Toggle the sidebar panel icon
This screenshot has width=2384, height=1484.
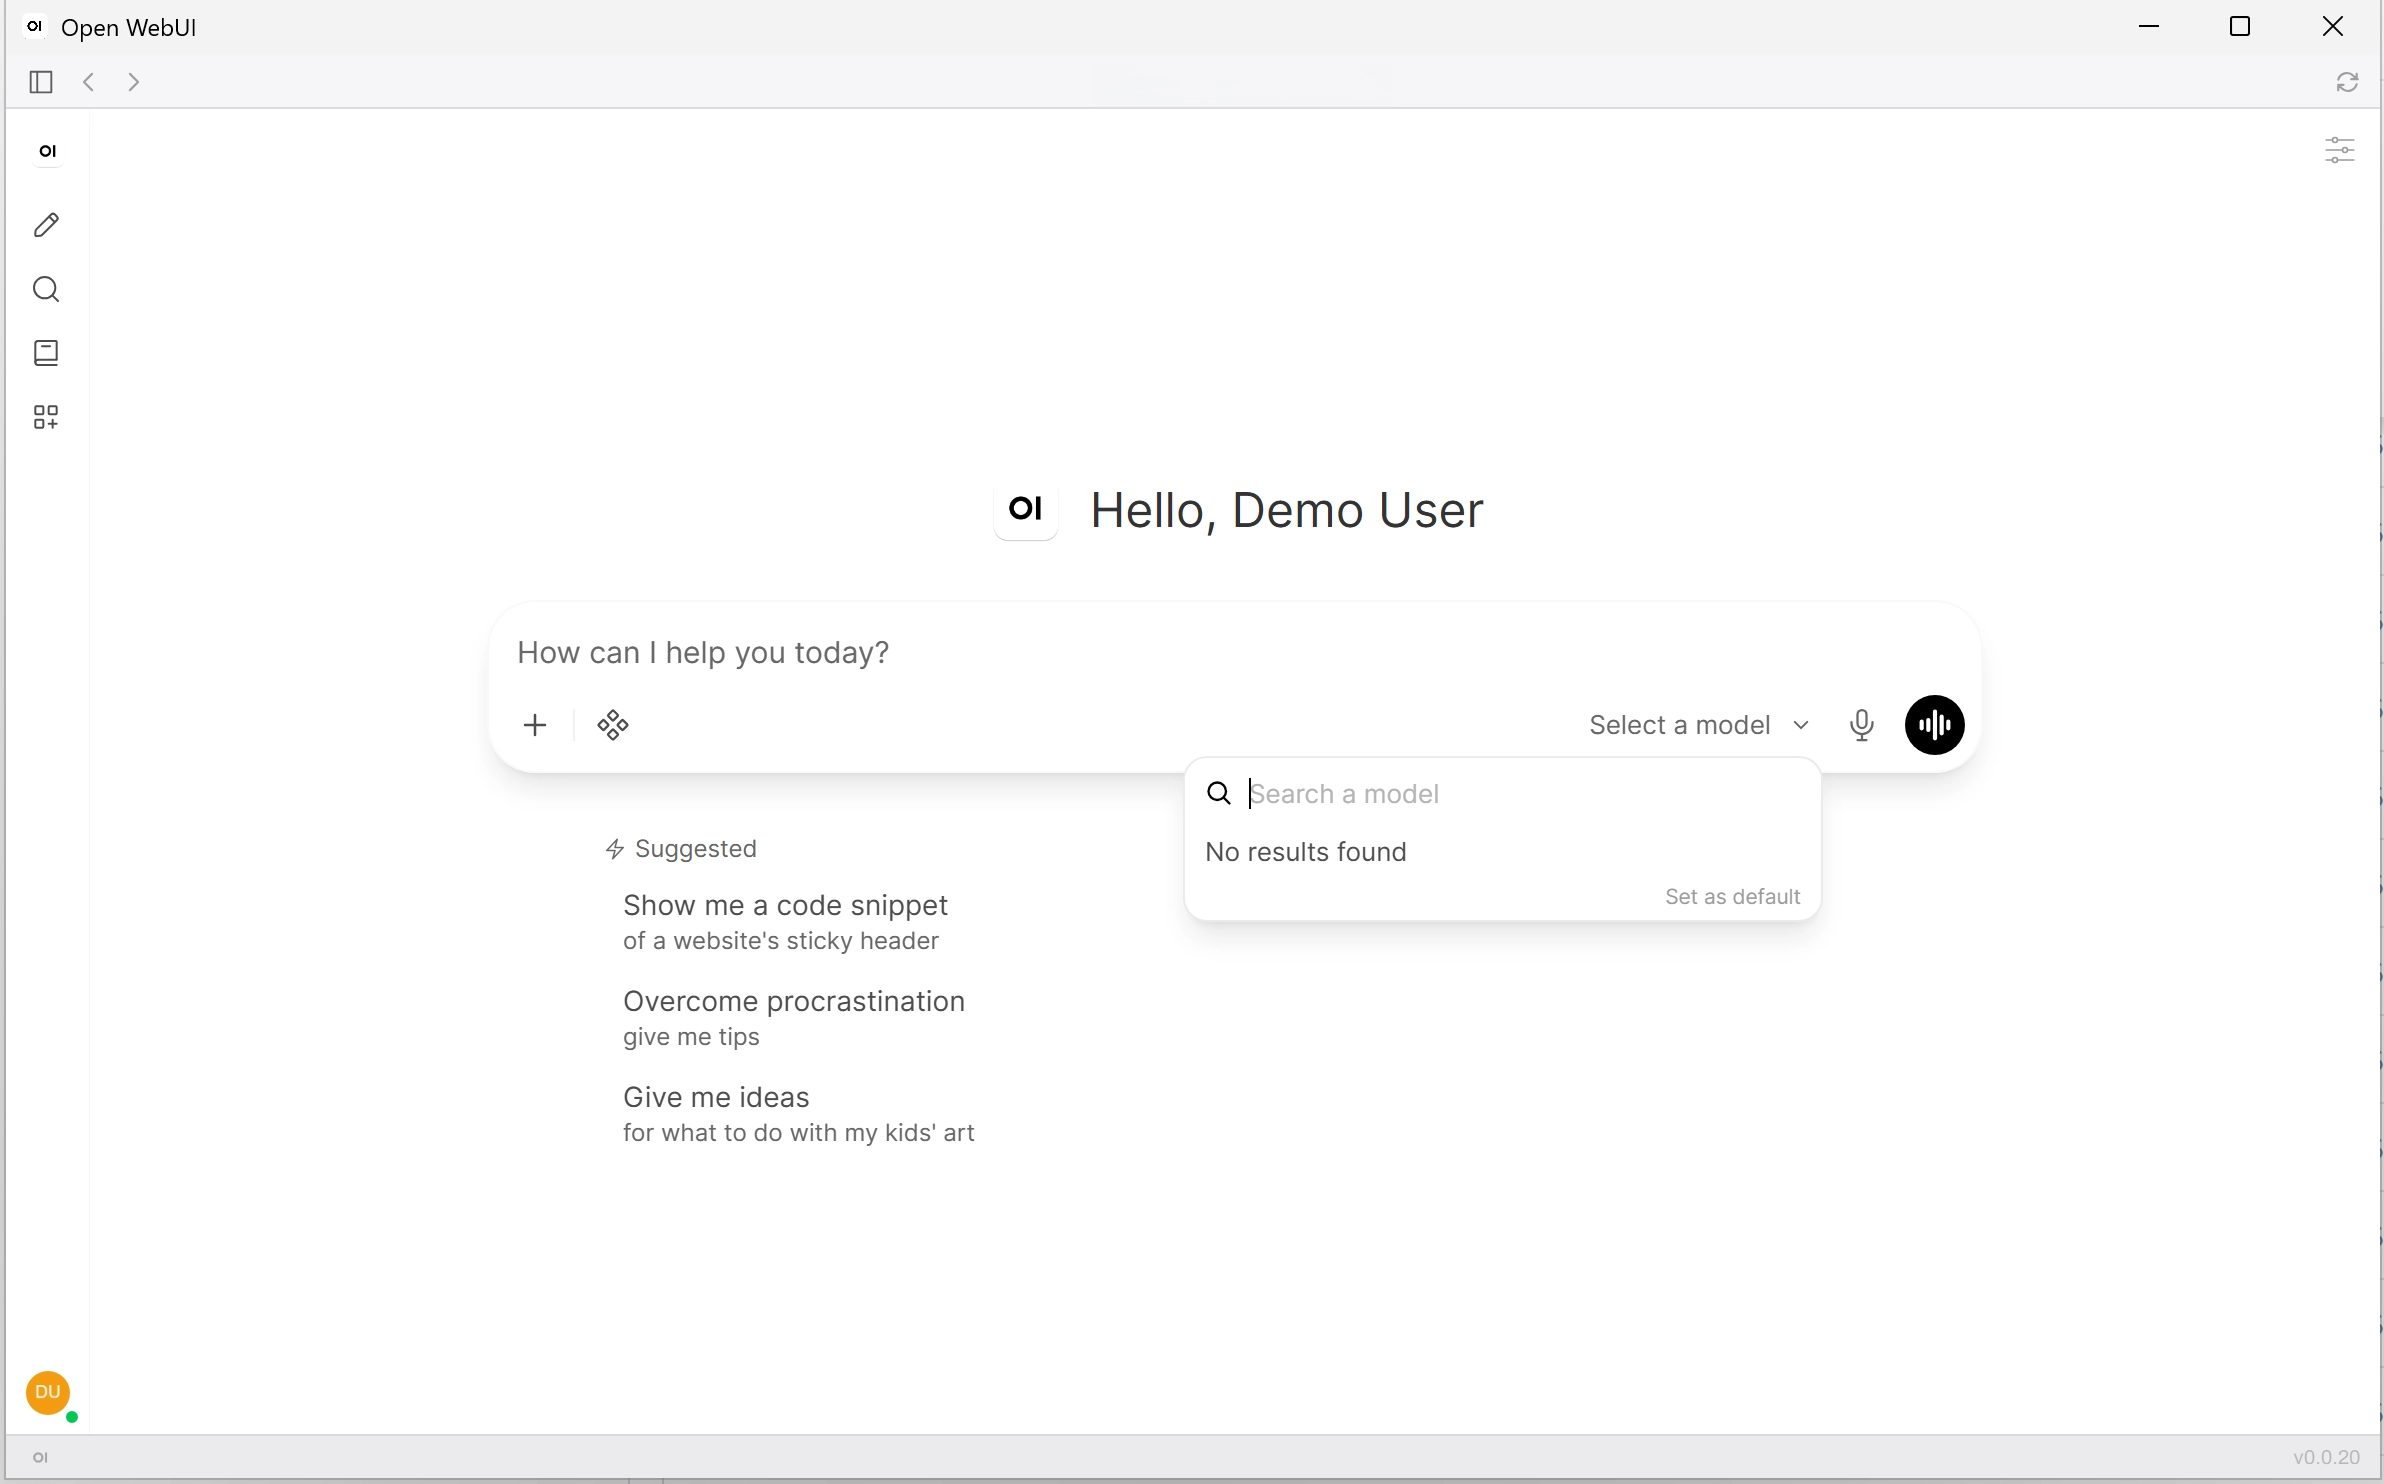41,82
